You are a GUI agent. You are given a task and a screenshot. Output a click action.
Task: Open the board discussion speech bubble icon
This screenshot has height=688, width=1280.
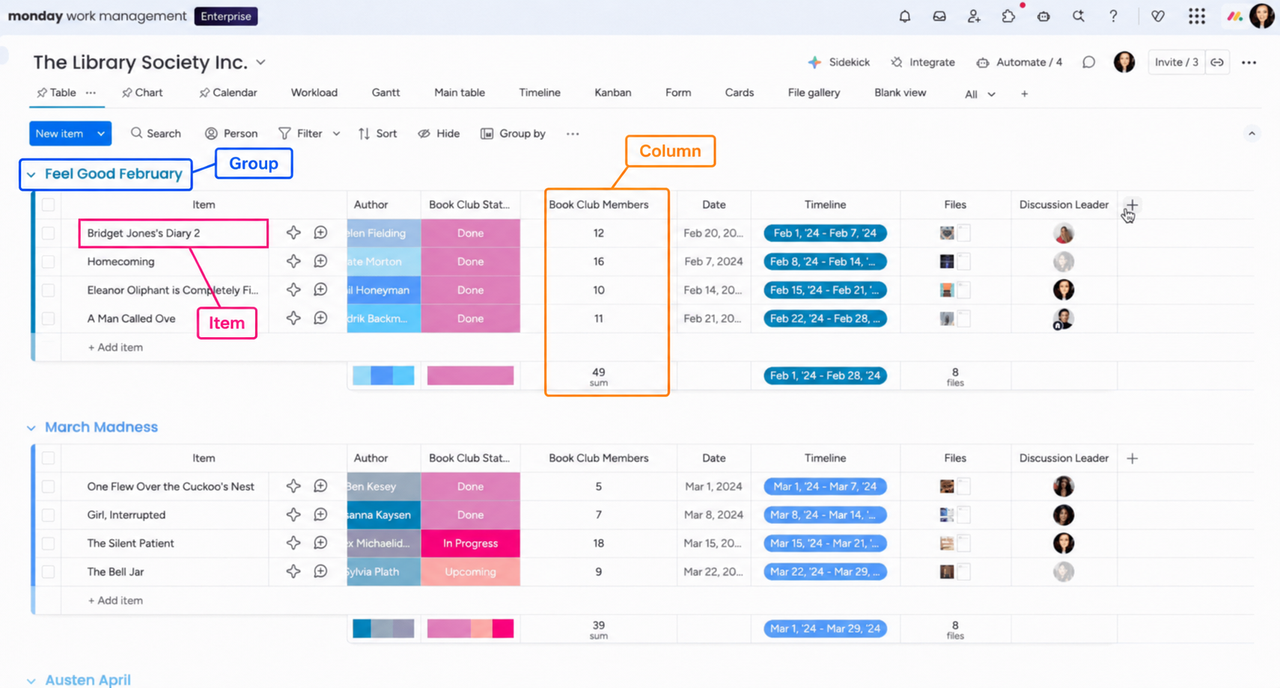pyautogui.click(x=1089, y=62)
